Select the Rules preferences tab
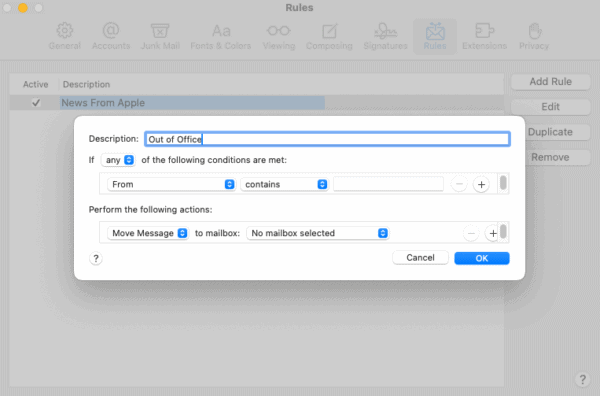Screen dimensions: 600x396 [435, 37]
